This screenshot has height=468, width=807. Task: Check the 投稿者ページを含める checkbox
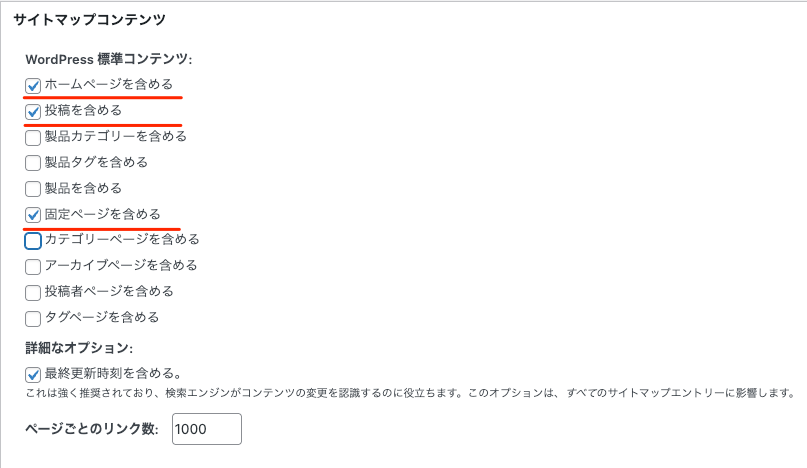coord(33,292)
